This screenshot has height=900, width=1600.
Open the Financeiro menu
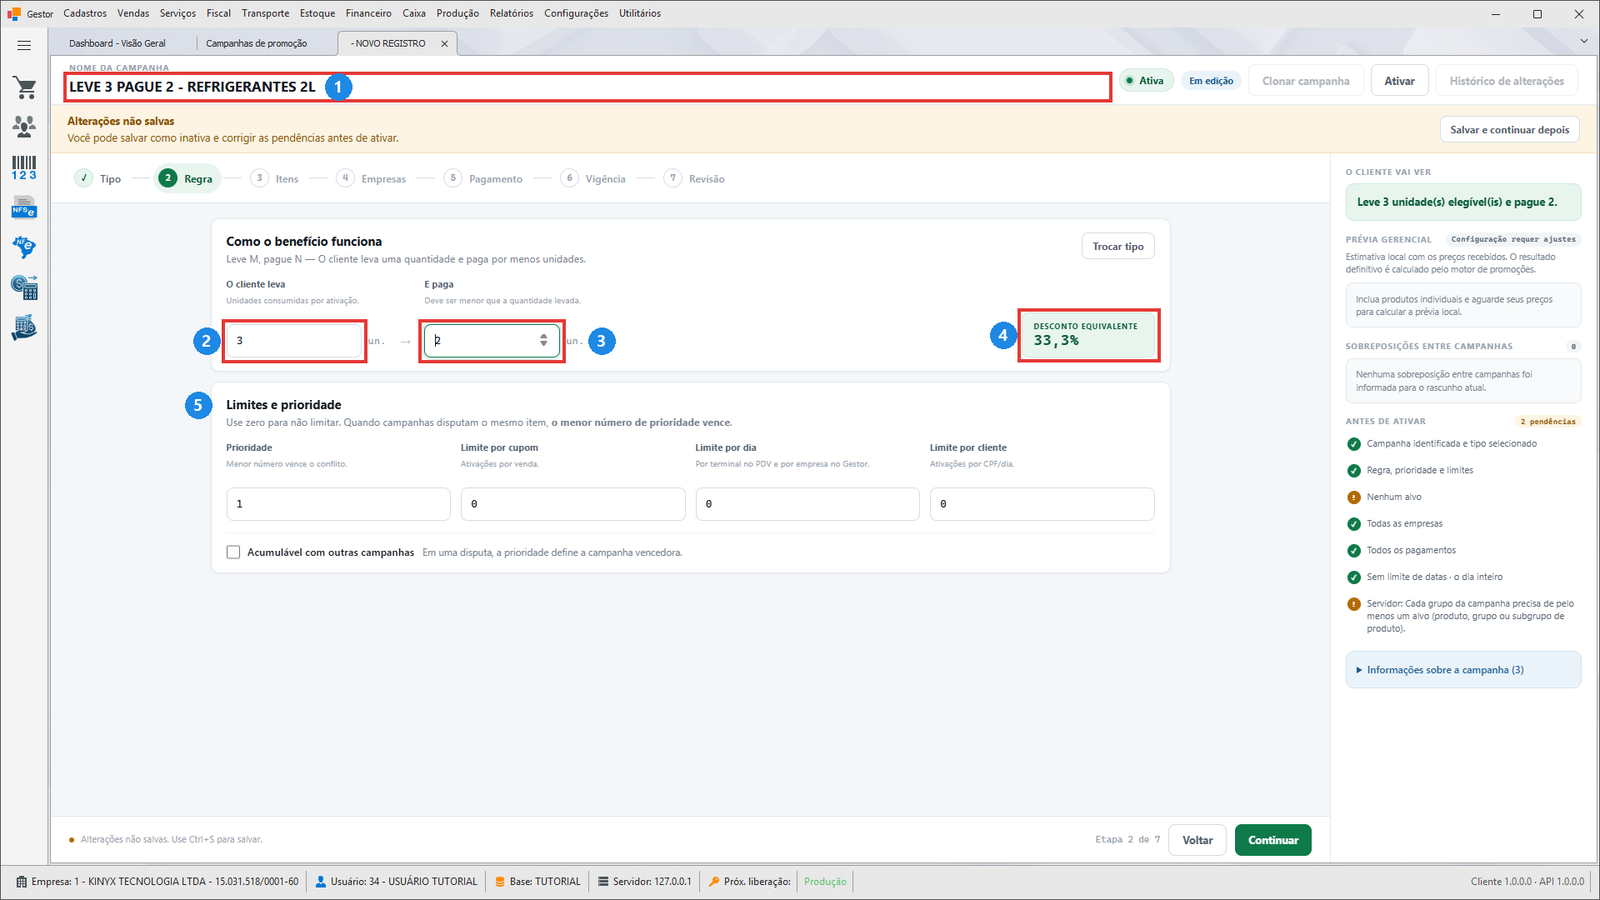click(x=369, y=13)
